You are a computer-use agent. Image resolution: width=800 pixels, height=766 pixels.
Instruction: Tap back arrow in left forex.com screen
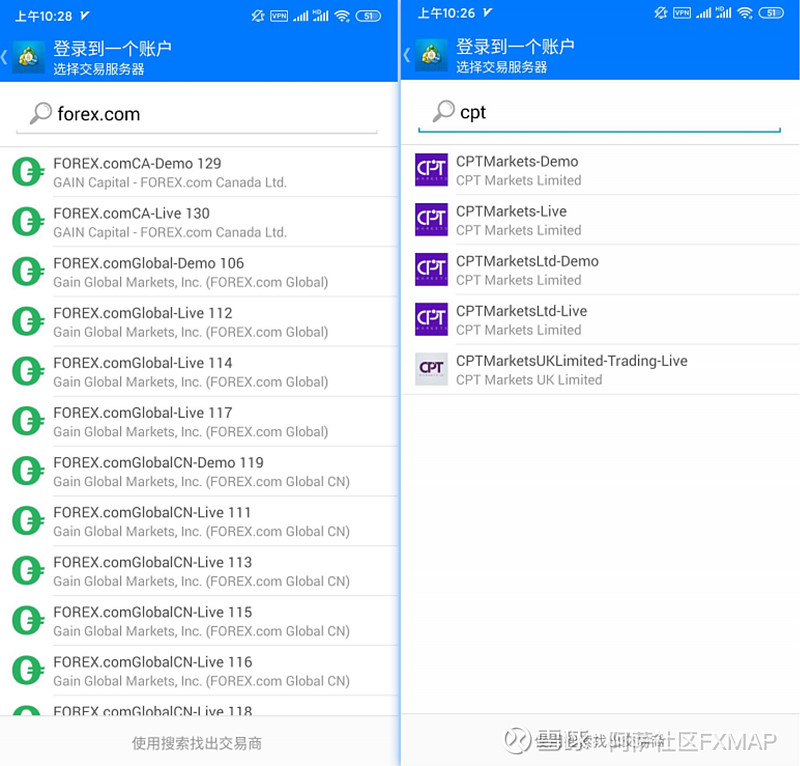pos(4,57)
